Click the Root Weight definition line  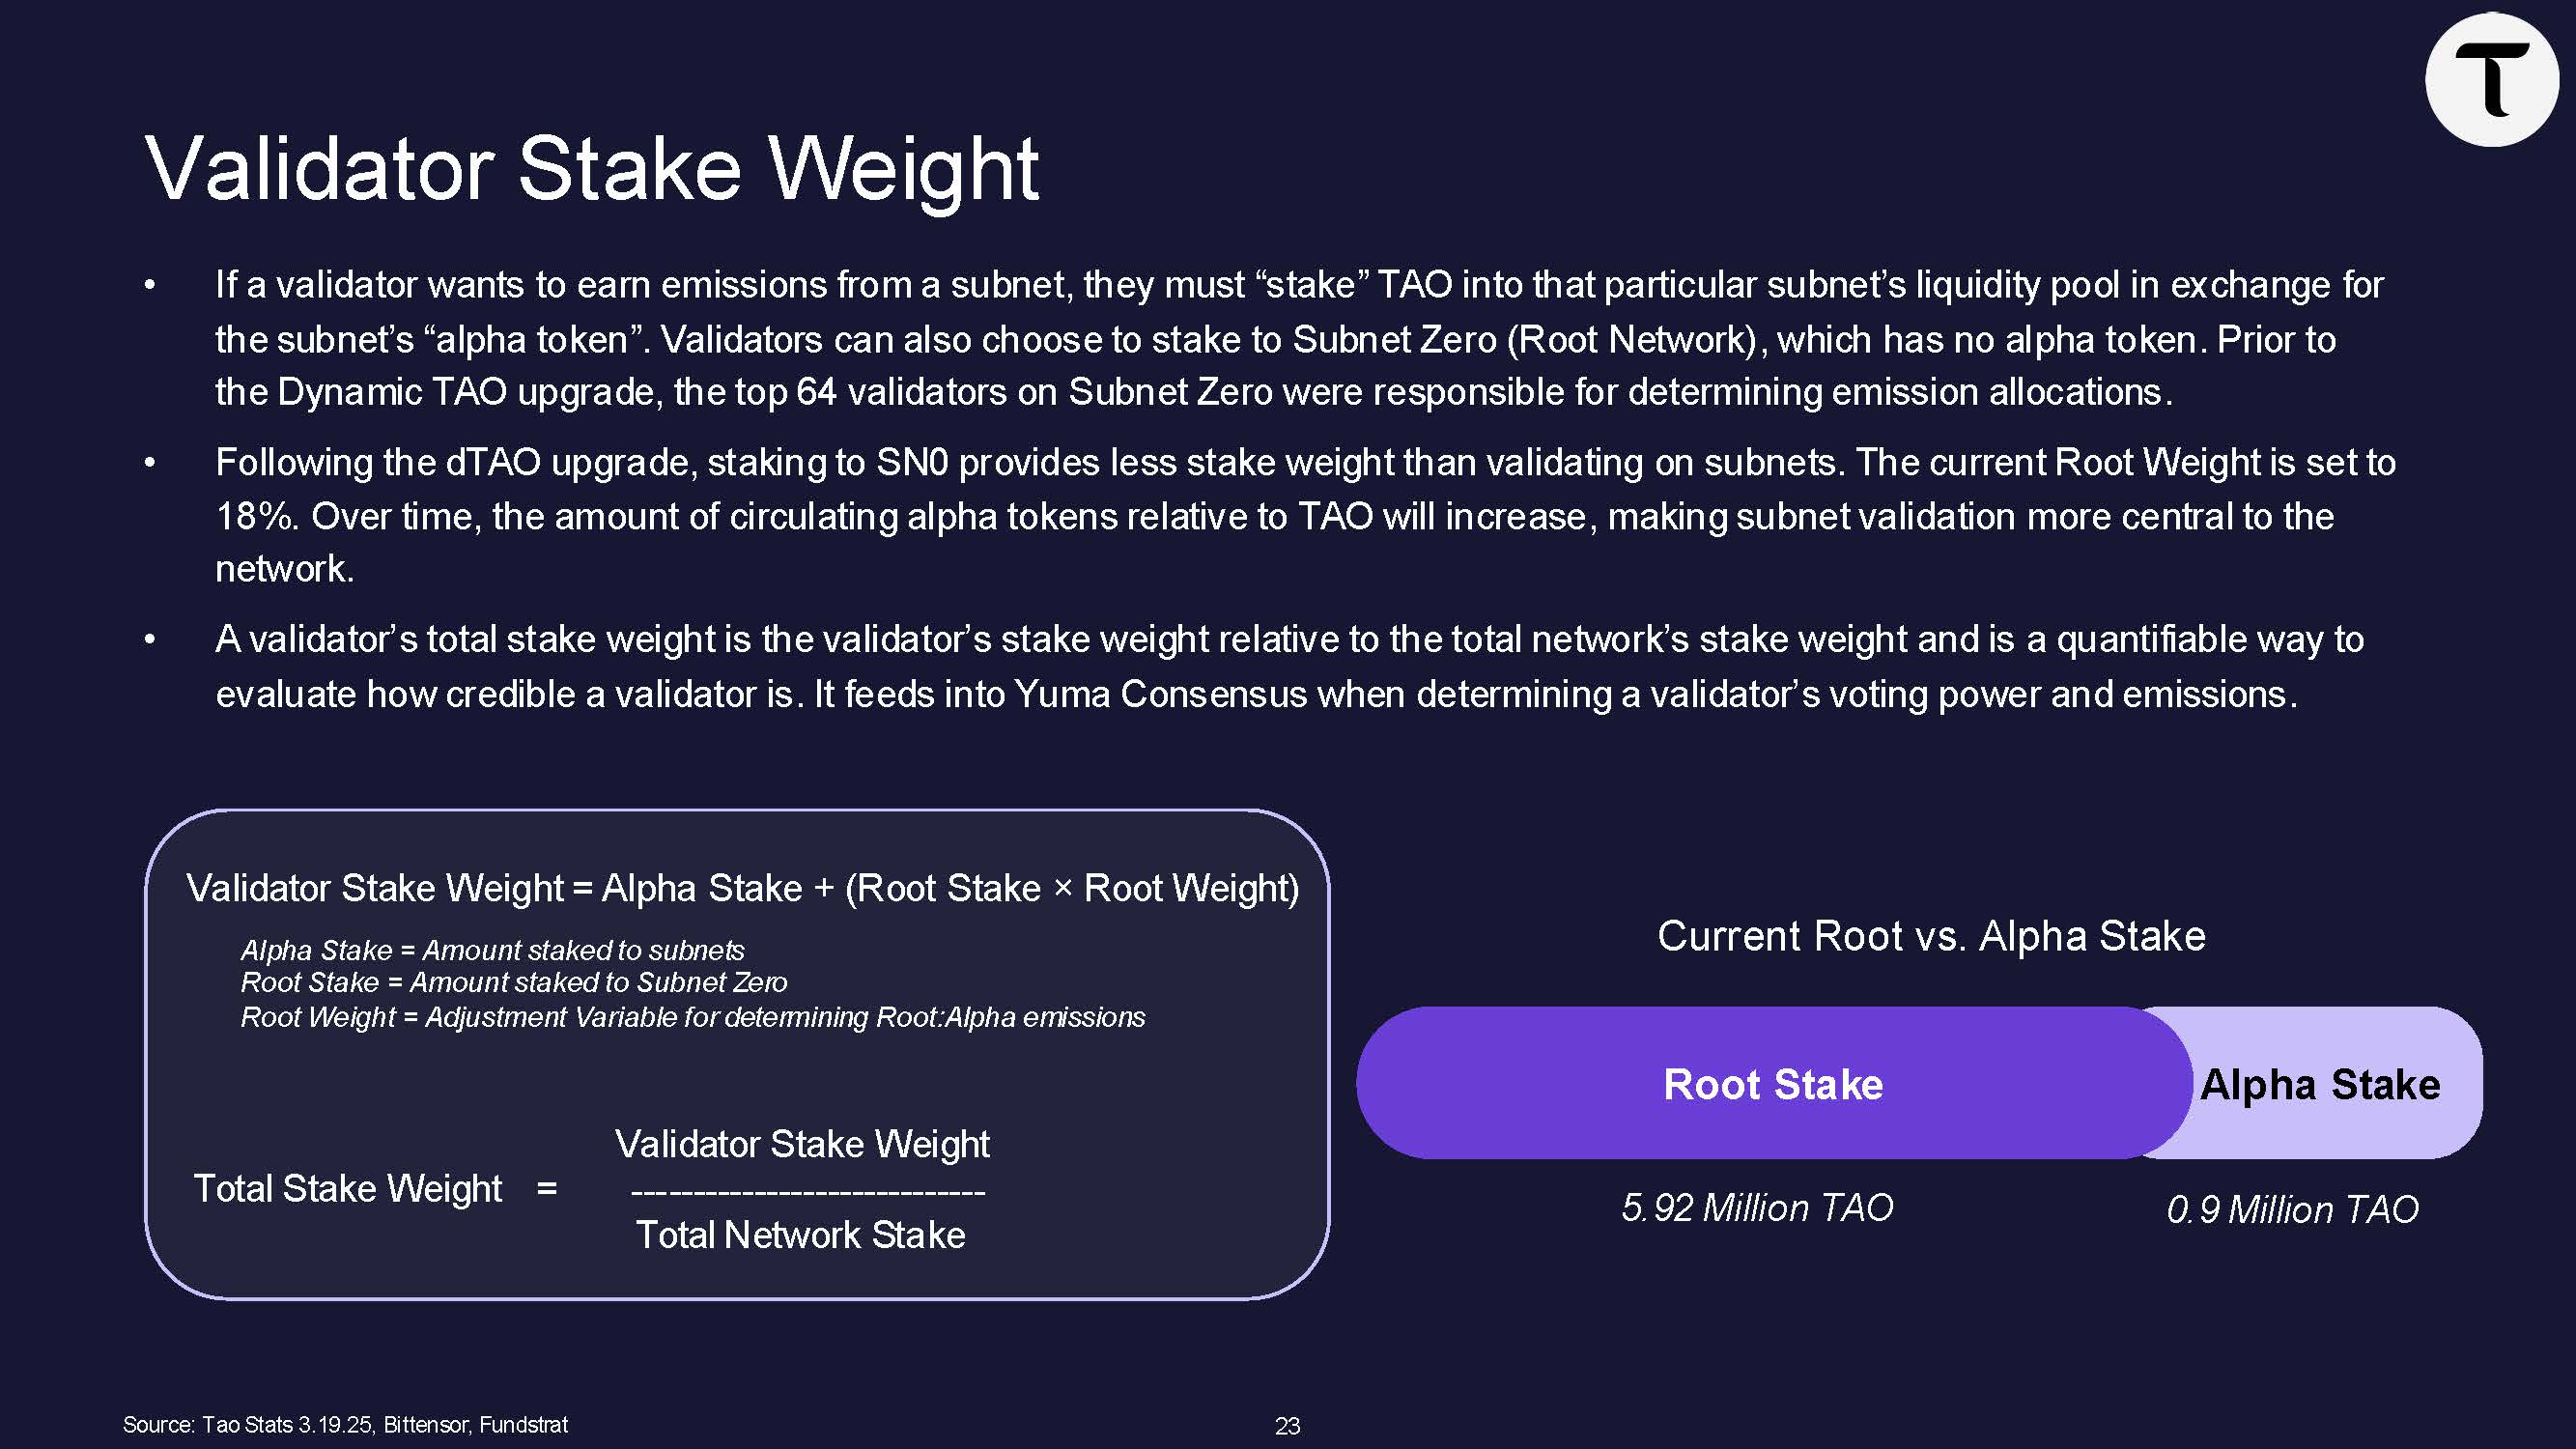(692, 1017)
